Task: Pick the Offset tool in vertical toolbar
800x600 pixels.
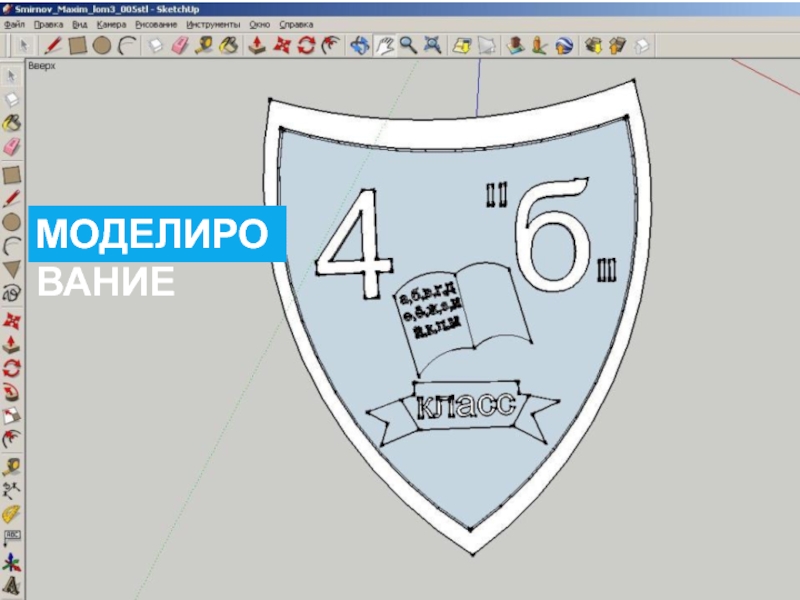Action: pos(12,439)
